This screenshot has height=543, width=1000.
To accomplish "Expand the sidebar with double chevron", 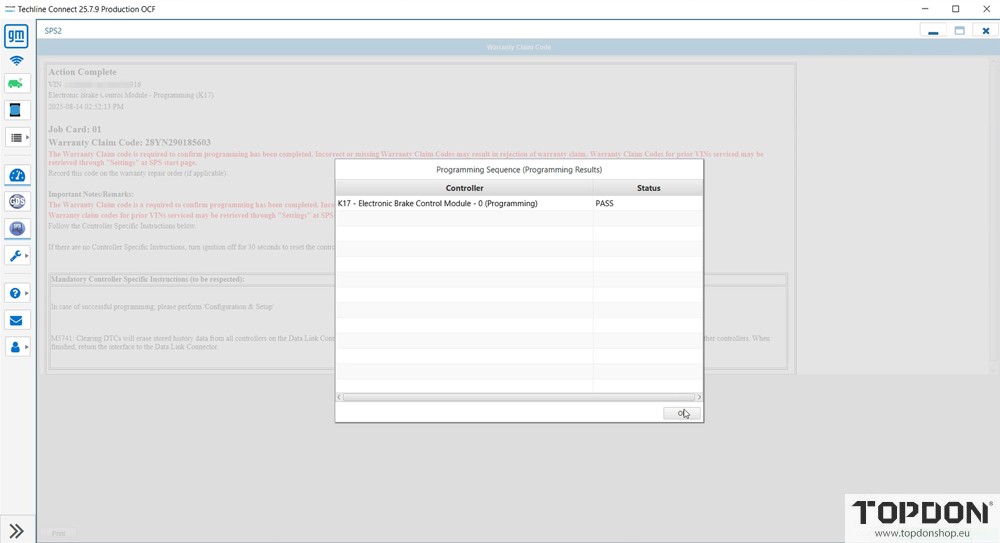I will tap(17, 531).
